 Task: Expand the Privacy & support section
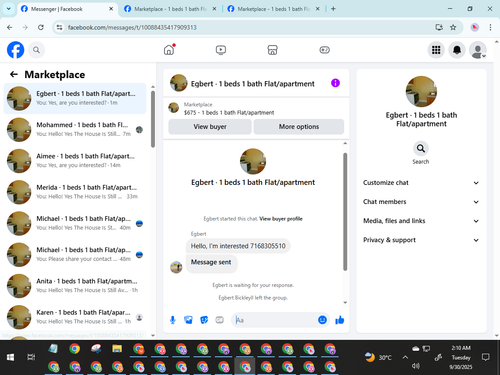(x=421, y=240)
